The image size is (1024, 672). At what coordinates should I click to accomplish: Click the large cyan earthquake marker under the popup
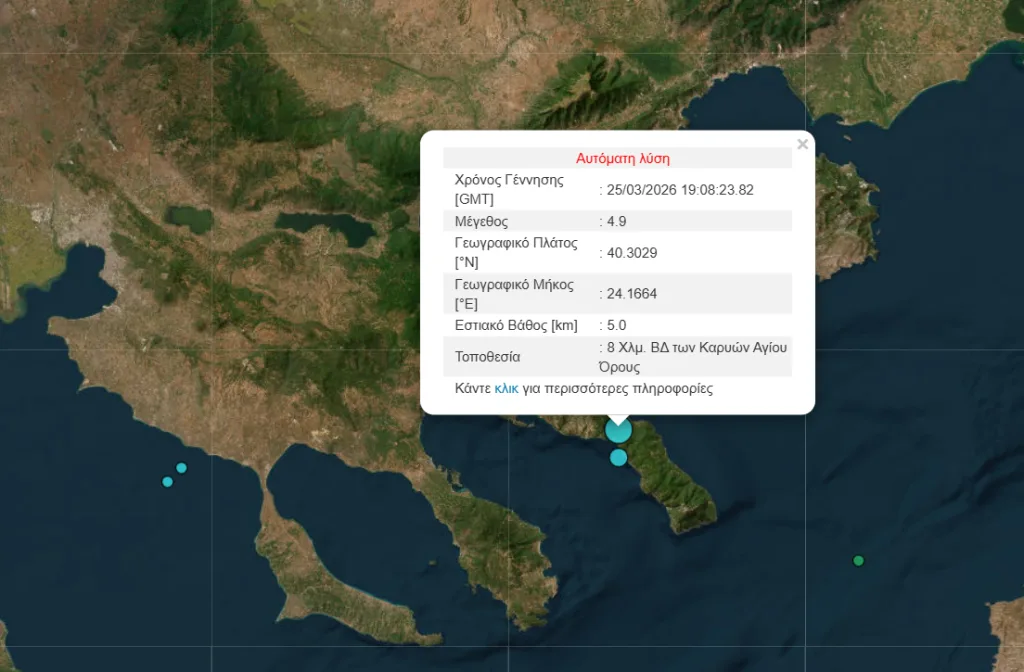pos(618,430)
